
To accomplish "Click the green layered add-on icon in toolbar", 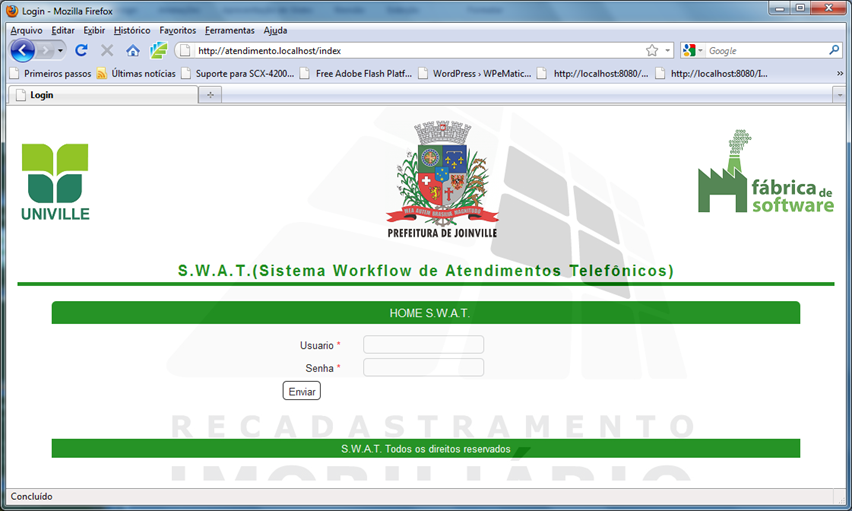I will coord(159,51).
